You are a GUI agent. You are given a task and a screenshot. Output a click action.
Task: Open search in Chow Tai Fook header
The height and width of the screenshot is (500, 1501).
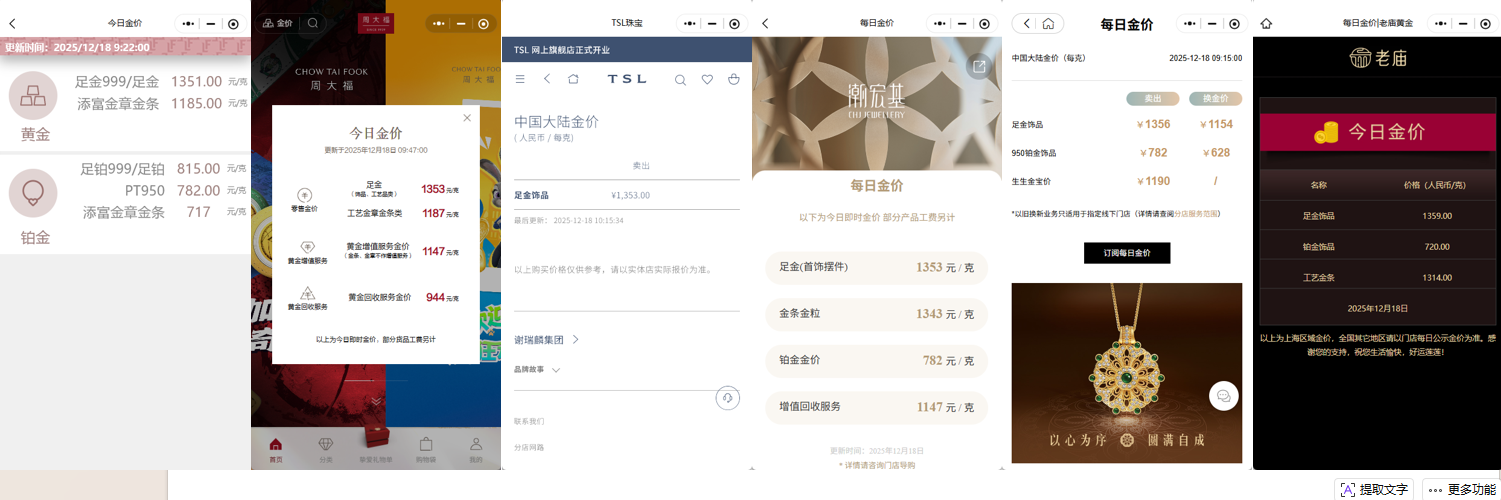[312, 23]
